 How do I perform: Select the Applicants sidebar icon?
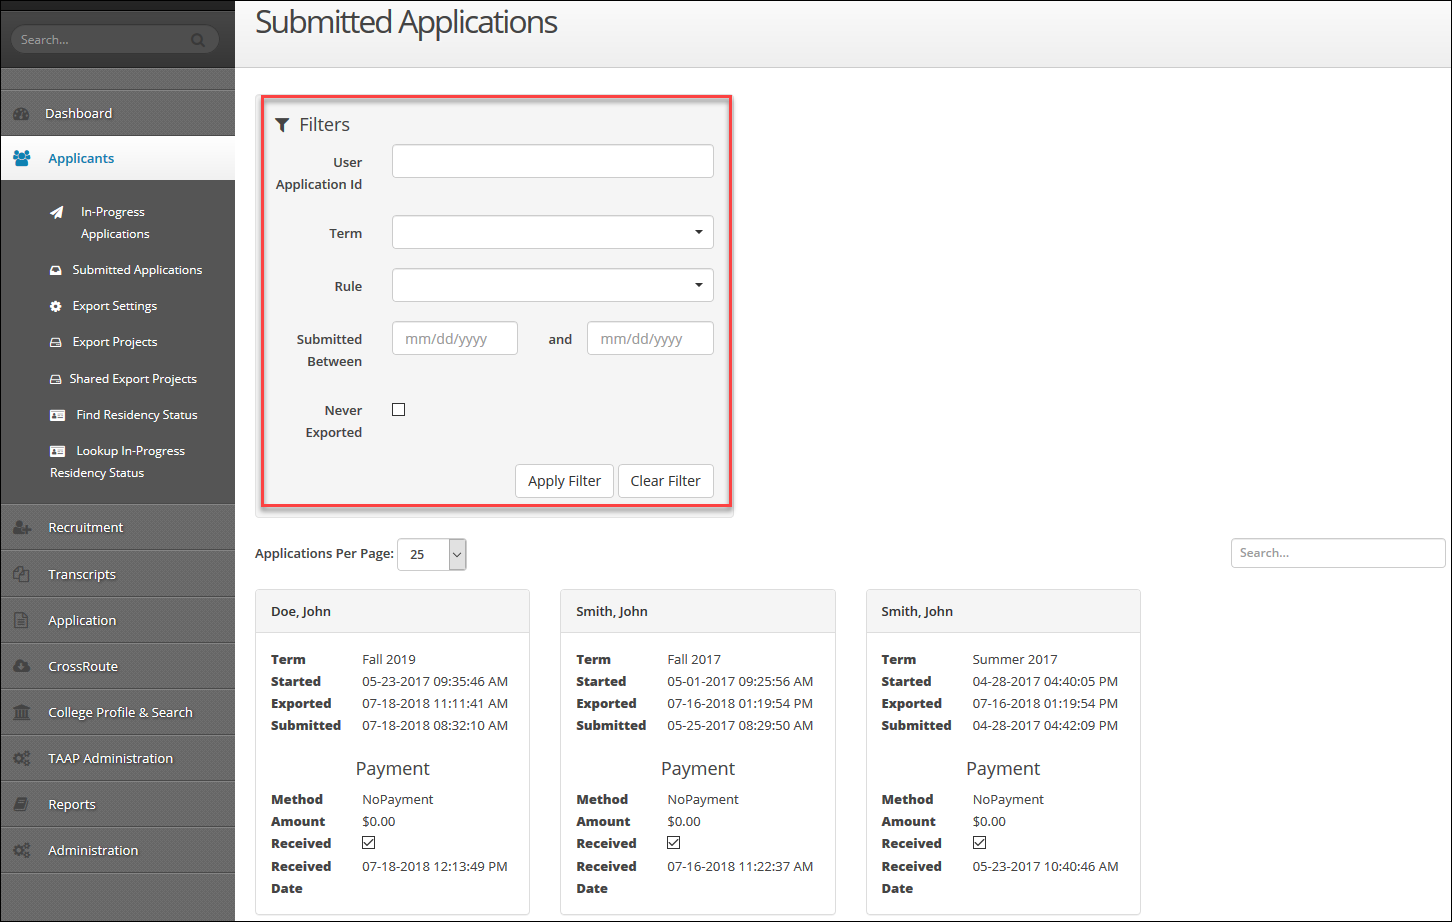pos(22,157)
